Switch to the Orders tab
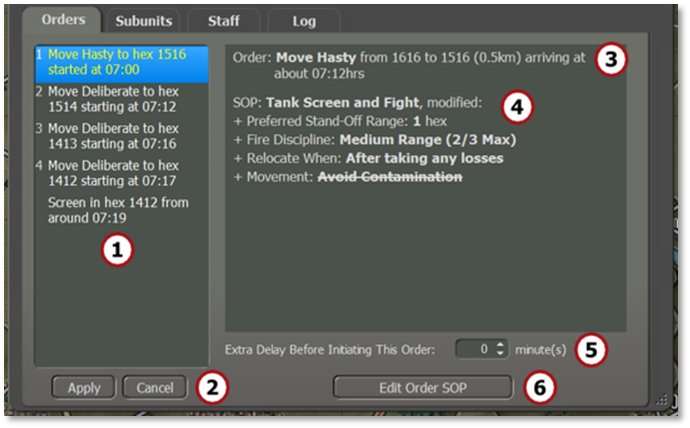 point(63,20)
